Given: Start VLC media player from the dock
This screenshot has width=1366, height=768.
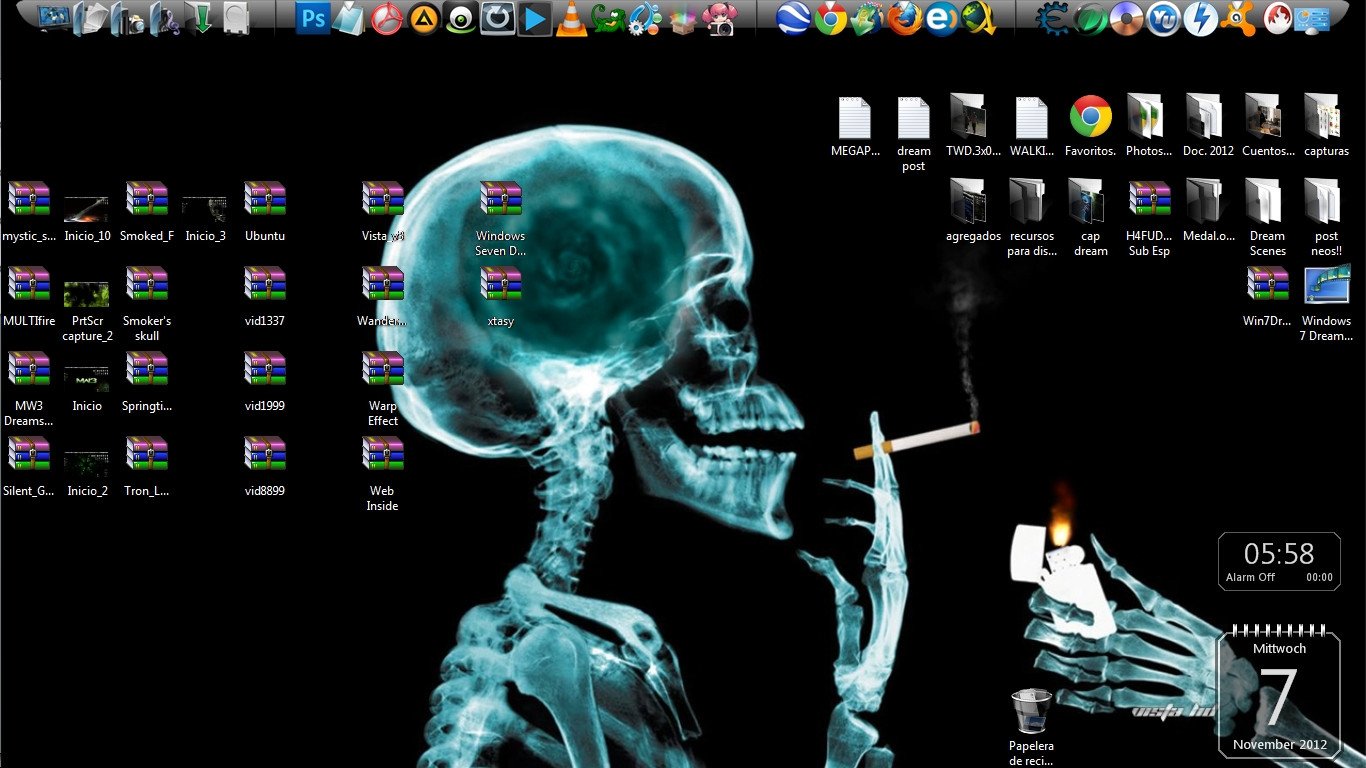Looking at the screenshot, I should pyautogui.click(x=571, y=18).
